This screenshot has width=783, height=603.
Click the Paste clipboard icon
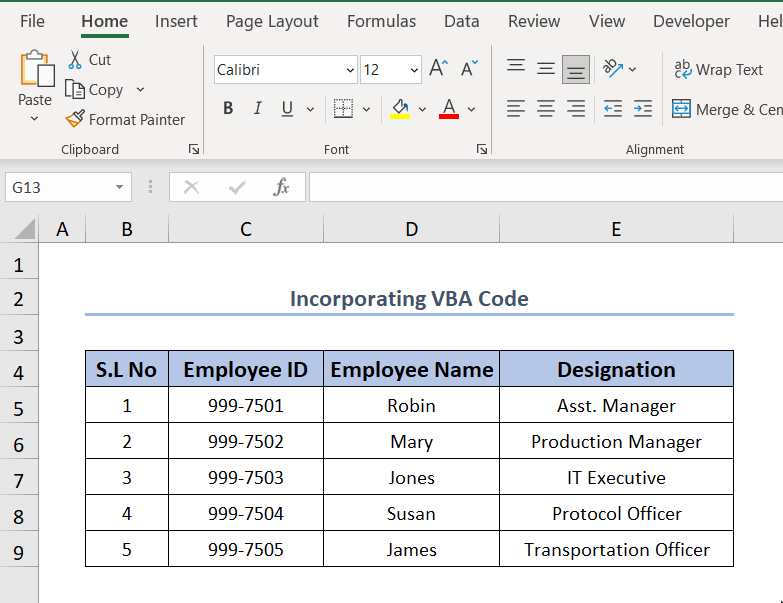click(x=36, y=68)
